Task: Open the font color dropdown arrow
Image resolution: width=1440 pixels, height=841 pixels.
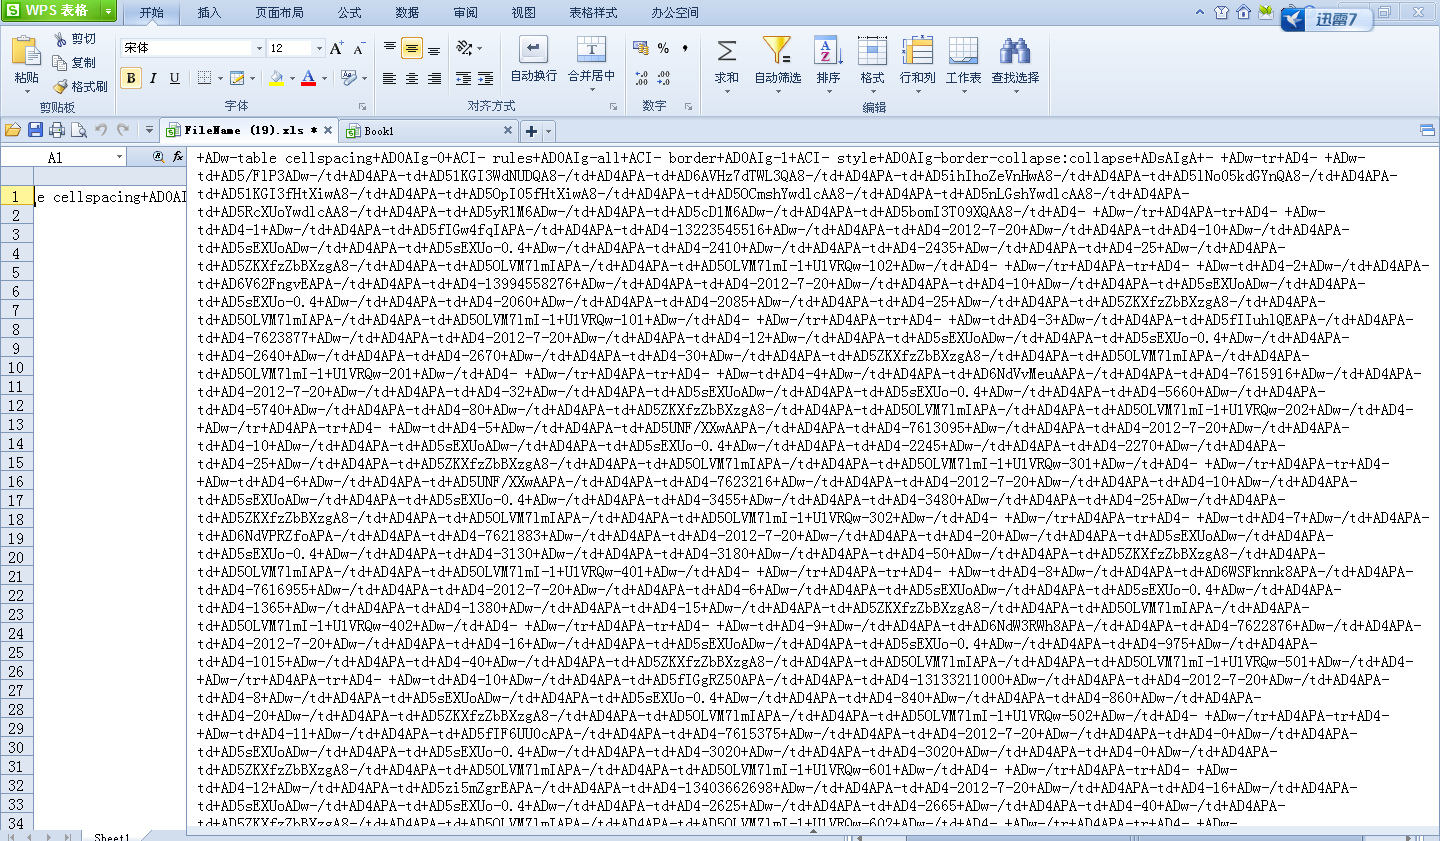Action: [324, 78]
